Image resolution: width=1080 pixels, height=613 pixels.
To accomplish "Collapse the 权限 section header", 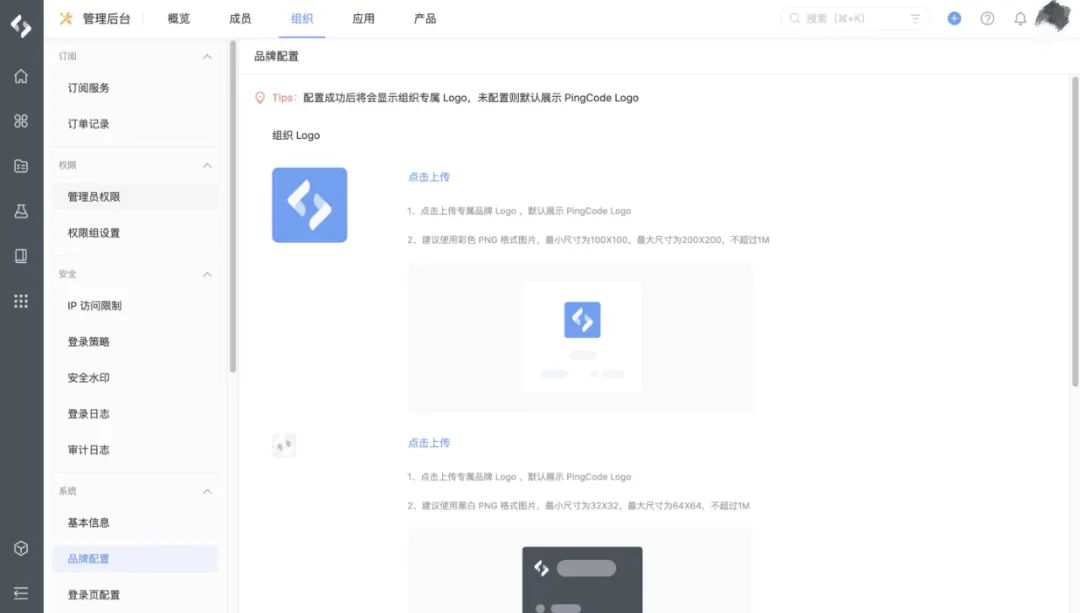I will [208, 165].
